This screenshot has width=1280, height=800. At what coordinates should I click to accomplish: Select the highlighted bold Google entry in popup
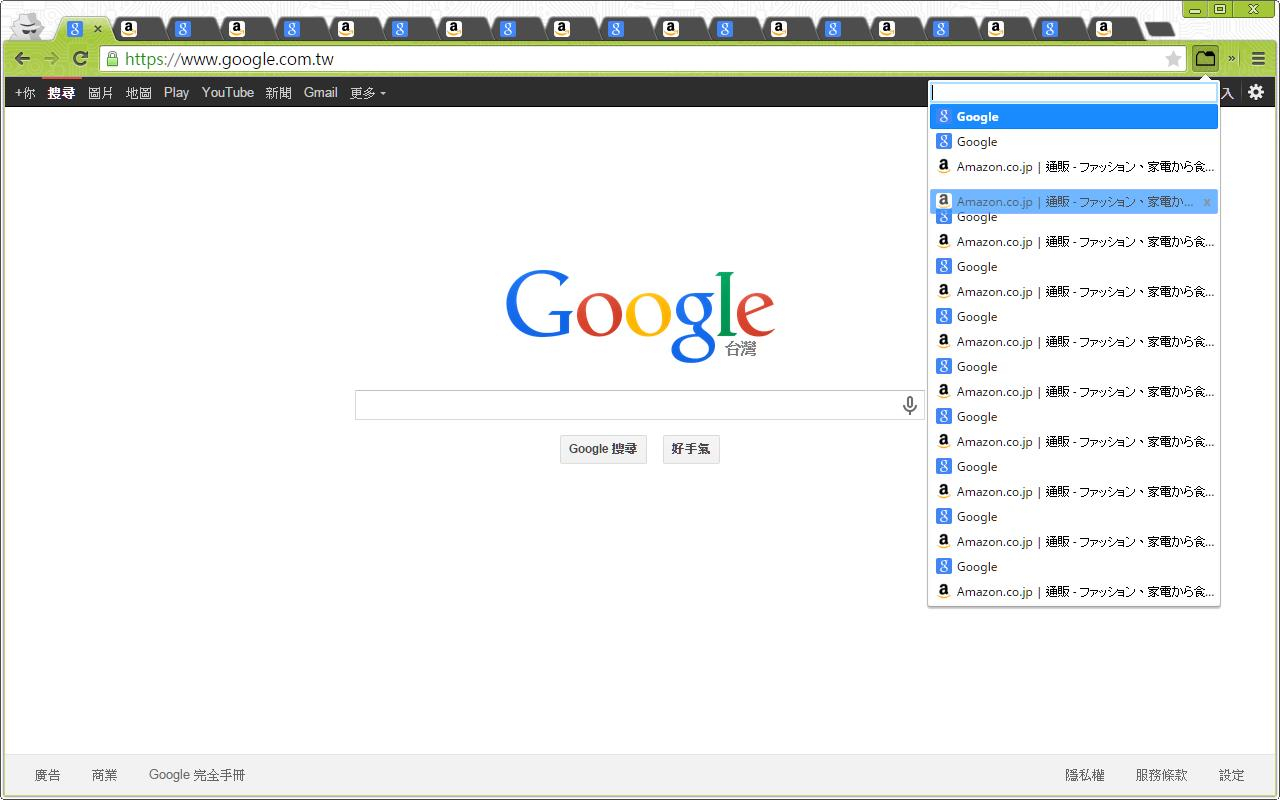(1074, 116)
